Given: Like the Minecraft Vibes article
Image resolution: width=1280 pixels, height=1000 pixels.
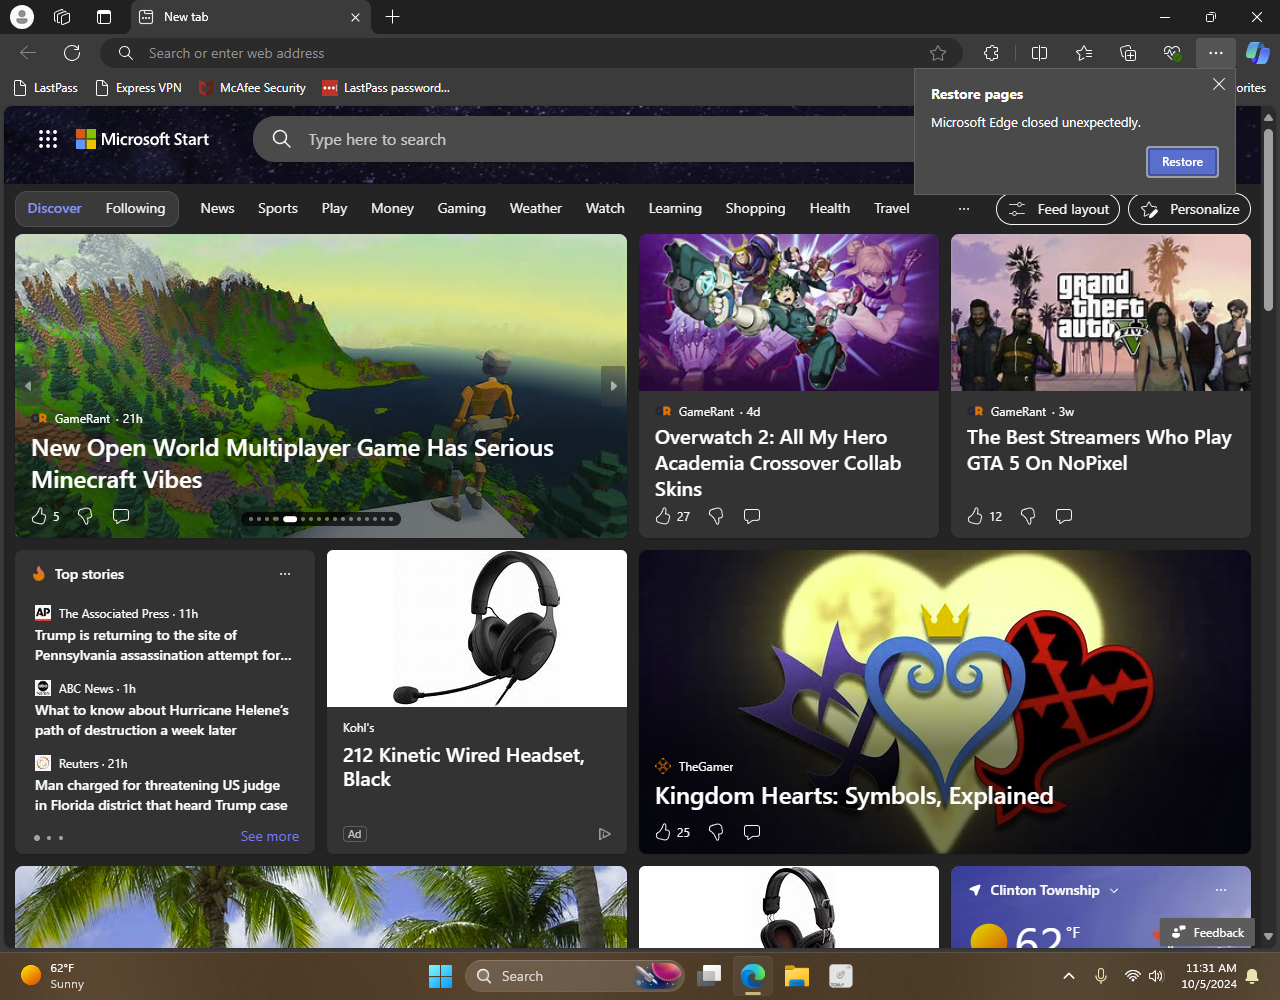Looking at the screenshot, I should (x=39, y=516).
